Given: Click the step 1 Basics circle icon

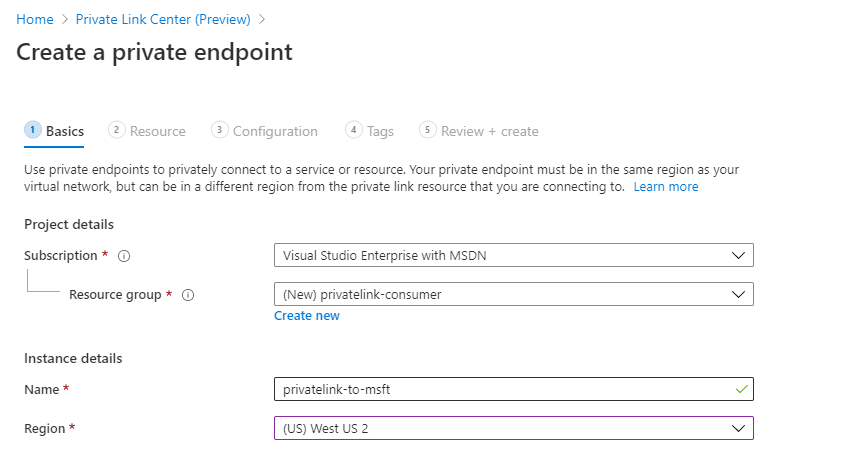Looking at the screenshot, I should pyautogui.click(x=33, y=130).
